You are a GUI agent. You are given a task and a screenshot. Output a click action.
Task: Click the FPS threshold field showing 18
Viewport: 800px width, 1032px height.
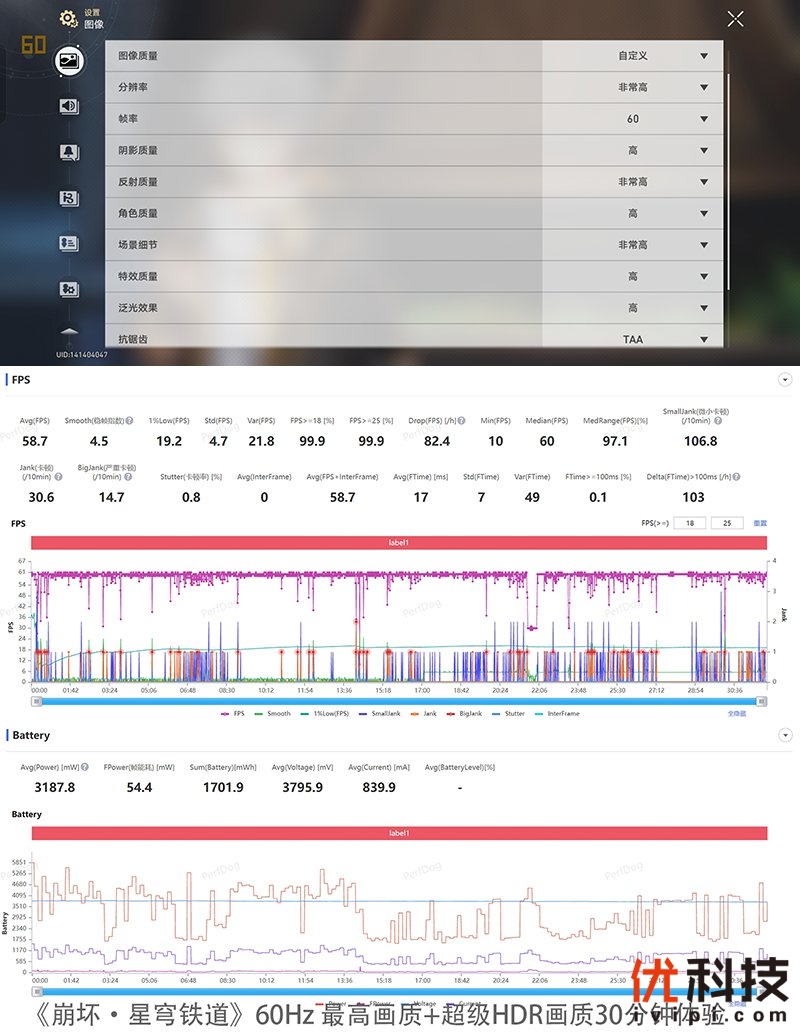(x=689, y=523)
